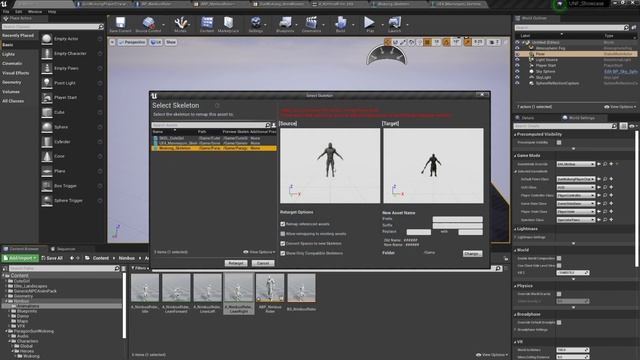Toggle Allow remapping to existing assets checkbox
The height and width of the screenshot is (360, 640).
pos(282,234)
